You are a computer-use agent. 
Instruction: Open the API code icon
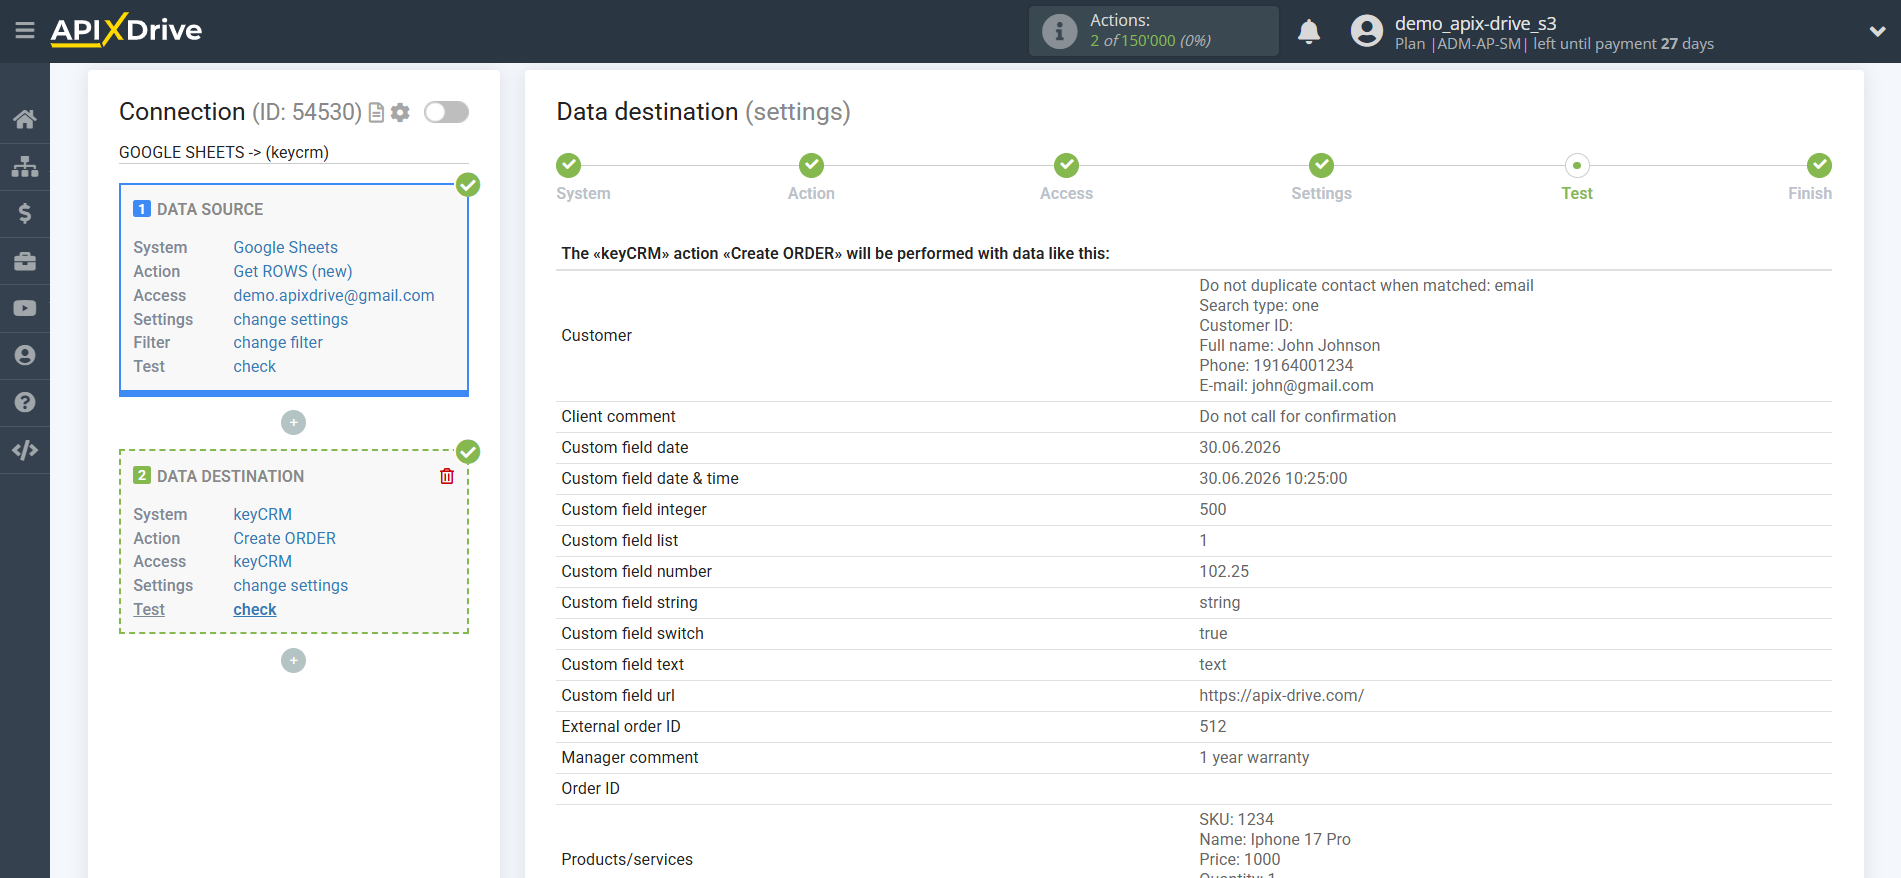25,450
